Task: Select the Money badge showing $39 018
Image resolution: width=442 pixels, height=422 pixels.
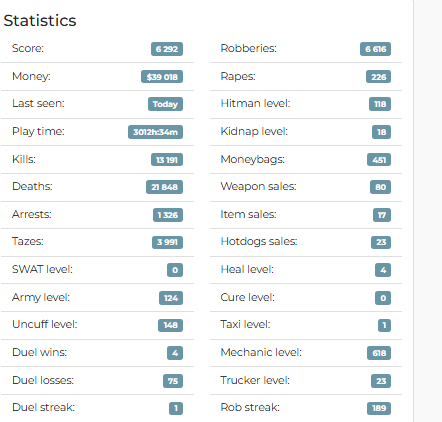Action: click(x=162, y=77)
